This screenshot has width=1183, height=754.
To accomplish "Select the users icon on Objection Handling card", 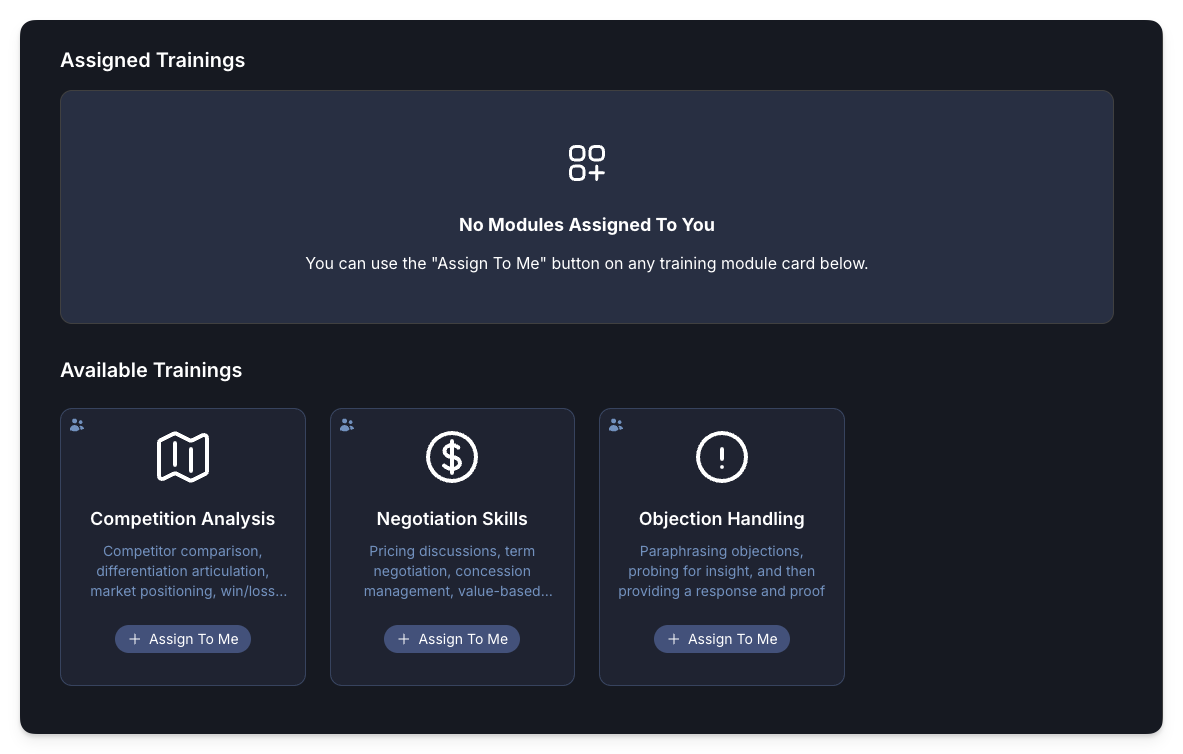I will click(616, 424).
